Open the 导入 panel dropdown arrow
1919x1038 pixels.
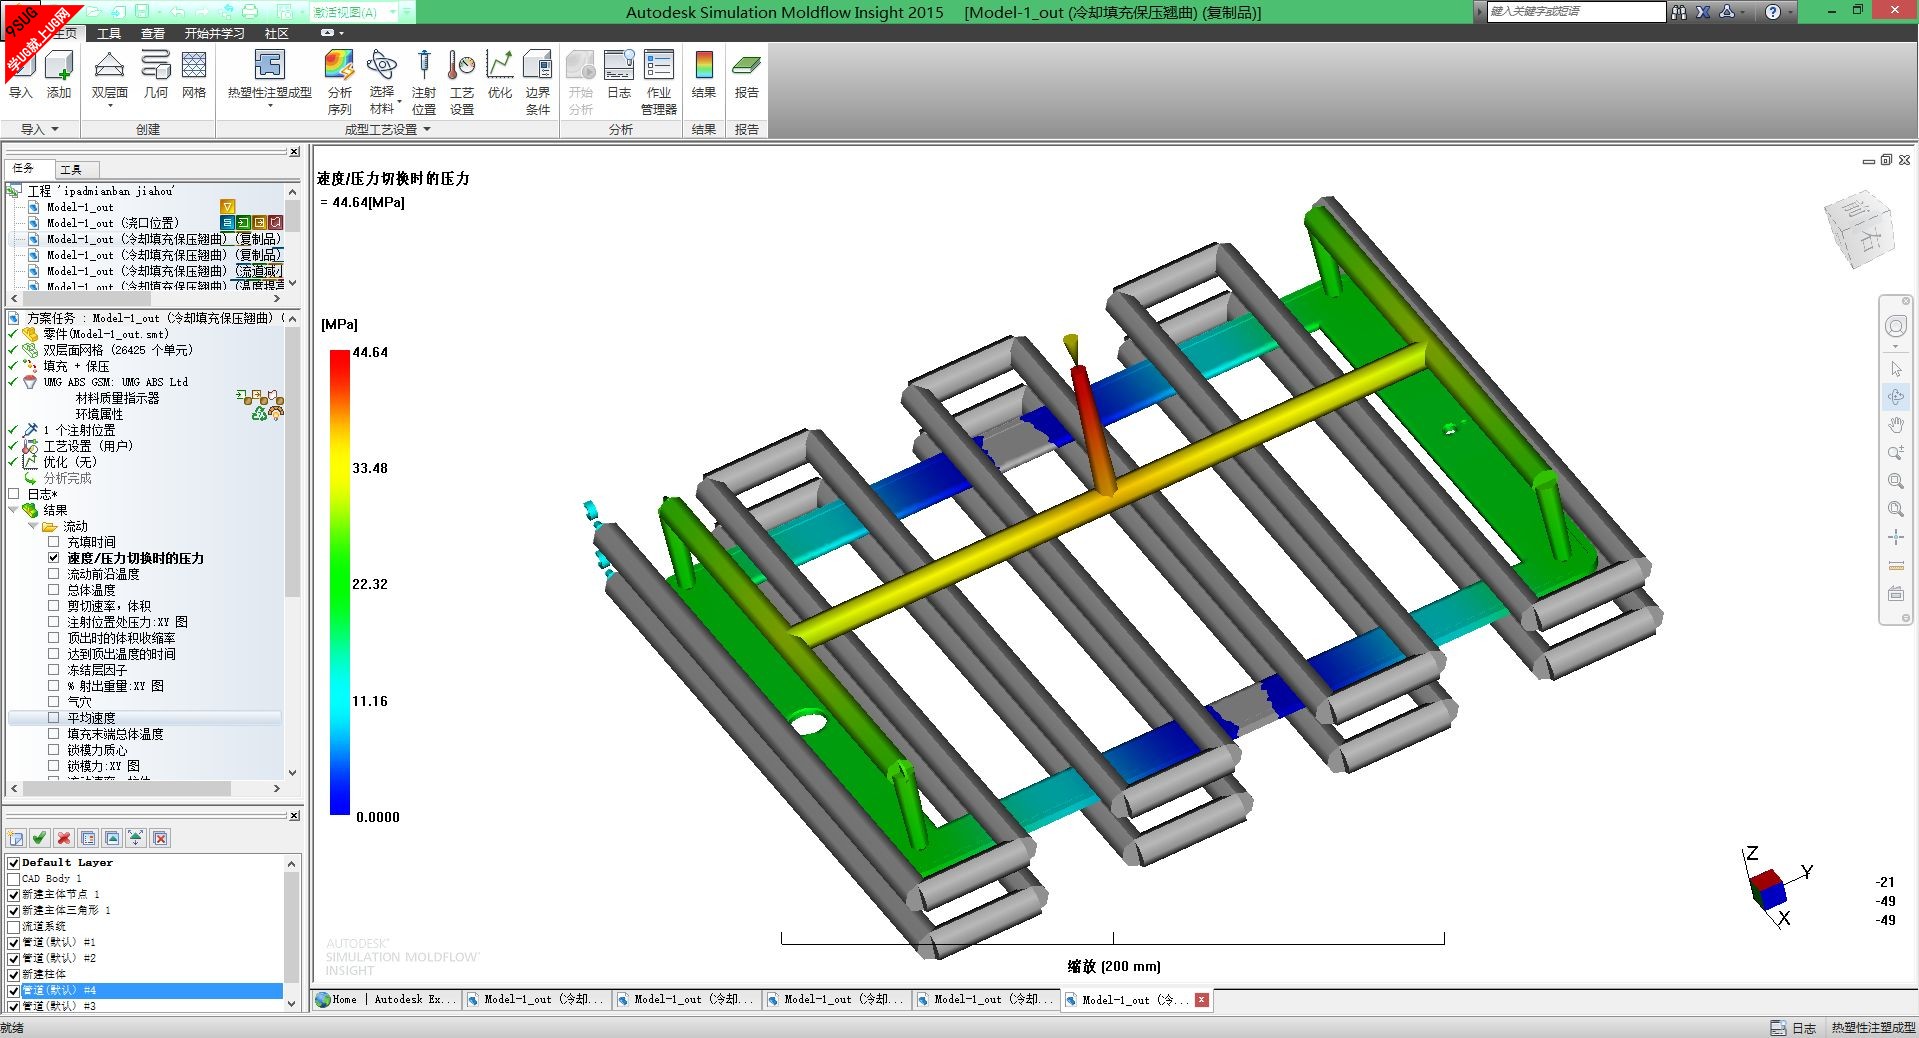tap(55, 129)
